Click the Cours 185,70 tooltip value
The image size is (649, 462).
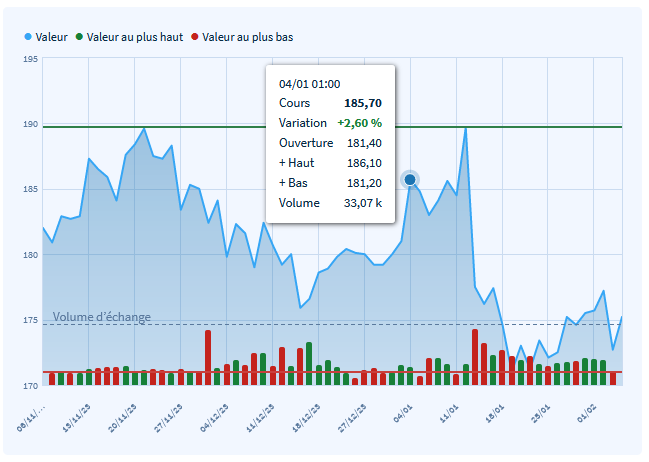tap(363, 103)
